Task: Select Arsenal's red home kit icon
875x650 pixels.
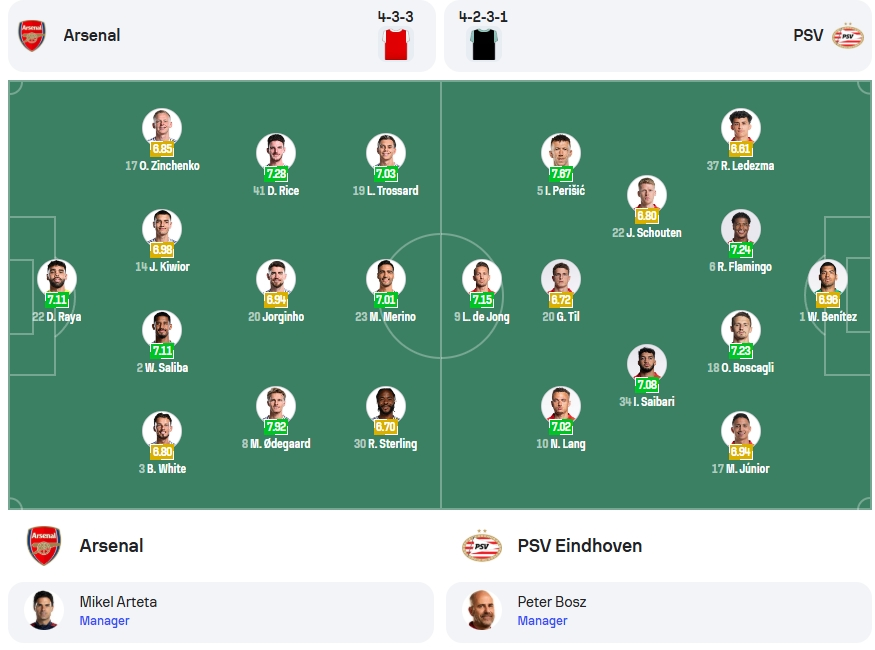Action: 396,44
